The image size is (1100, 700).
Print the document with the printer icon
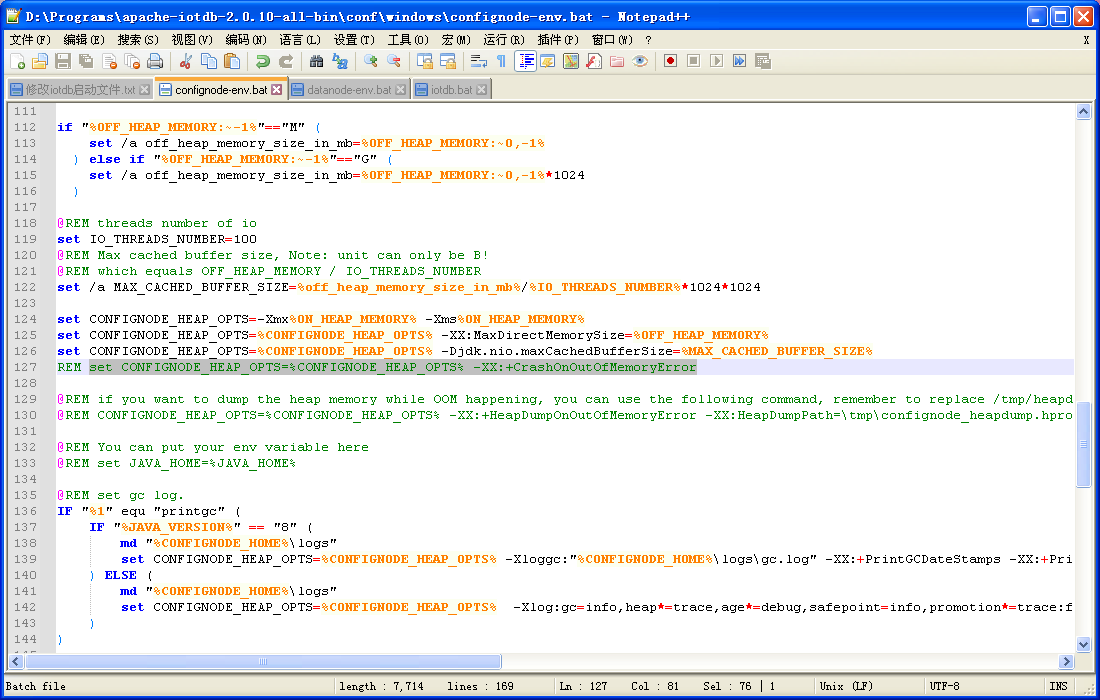tap(155, 62)
